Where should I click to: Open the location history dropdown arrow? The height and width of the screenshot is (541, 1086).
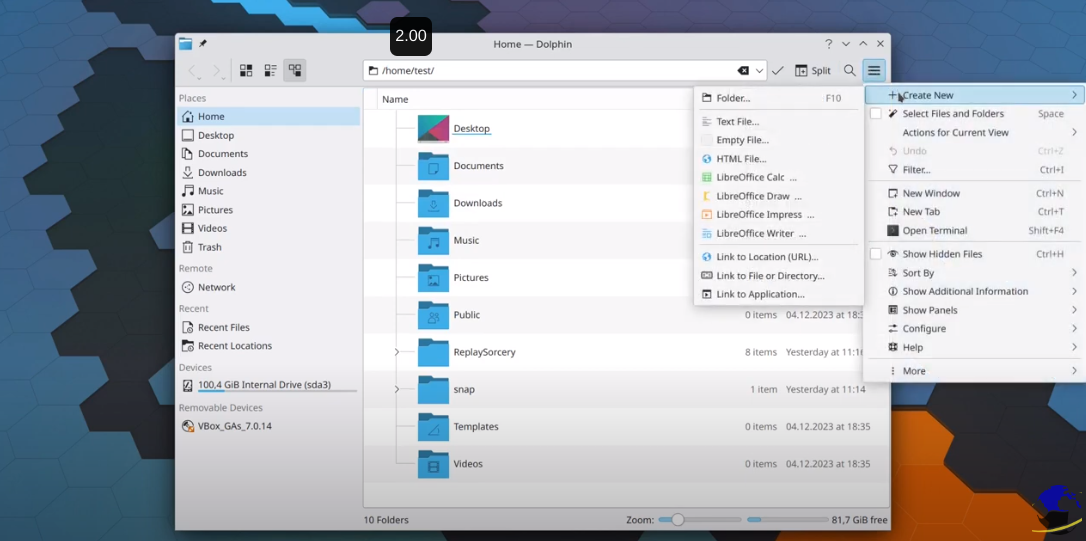point(759,71)
